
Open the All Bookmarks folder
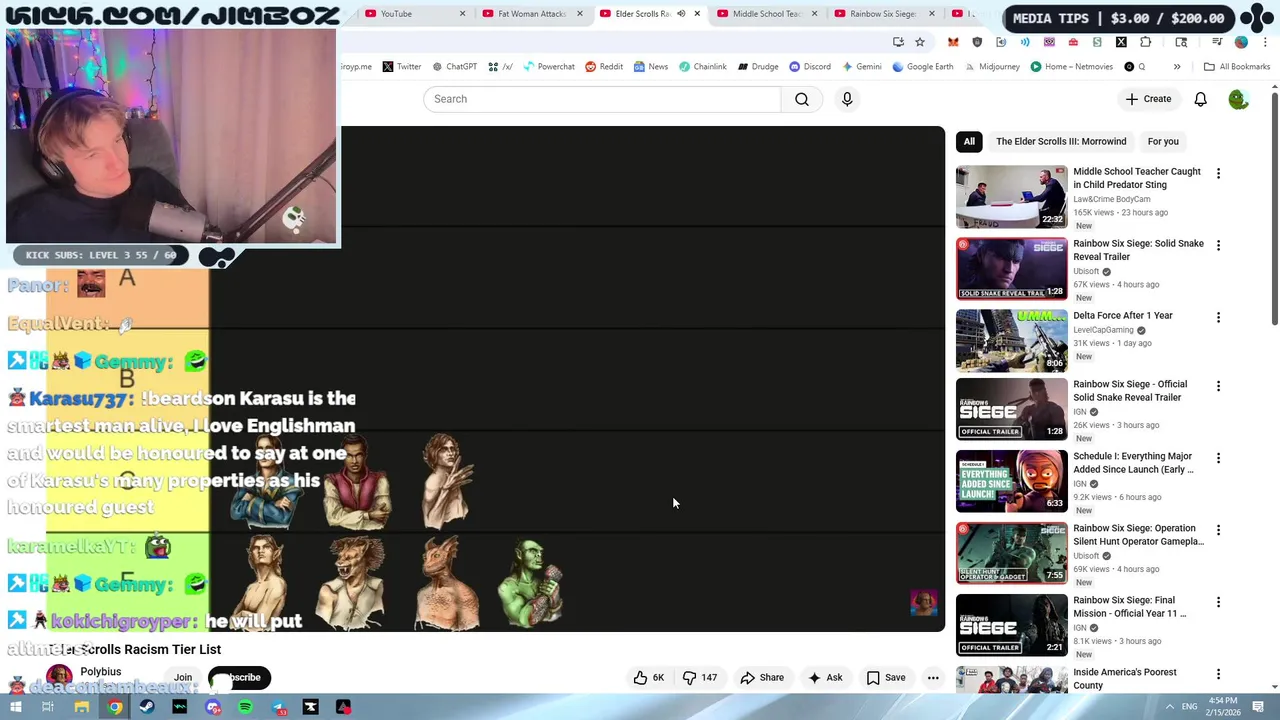click(1237, 67)
